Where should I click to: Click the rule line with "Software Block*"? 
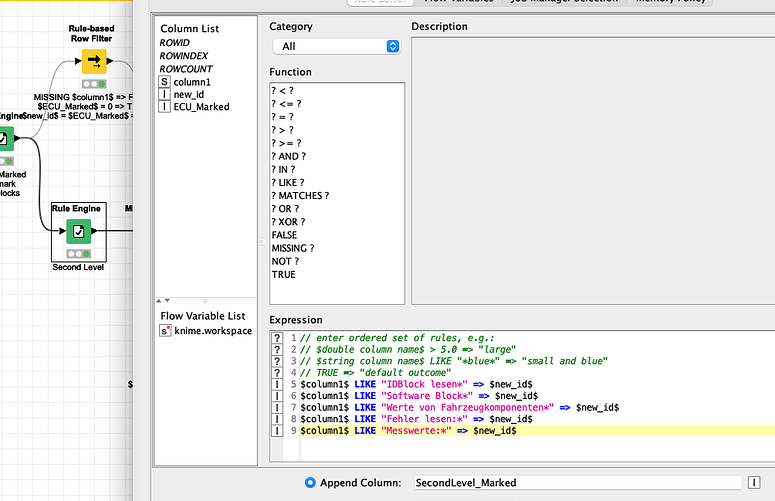click(419, 396)
